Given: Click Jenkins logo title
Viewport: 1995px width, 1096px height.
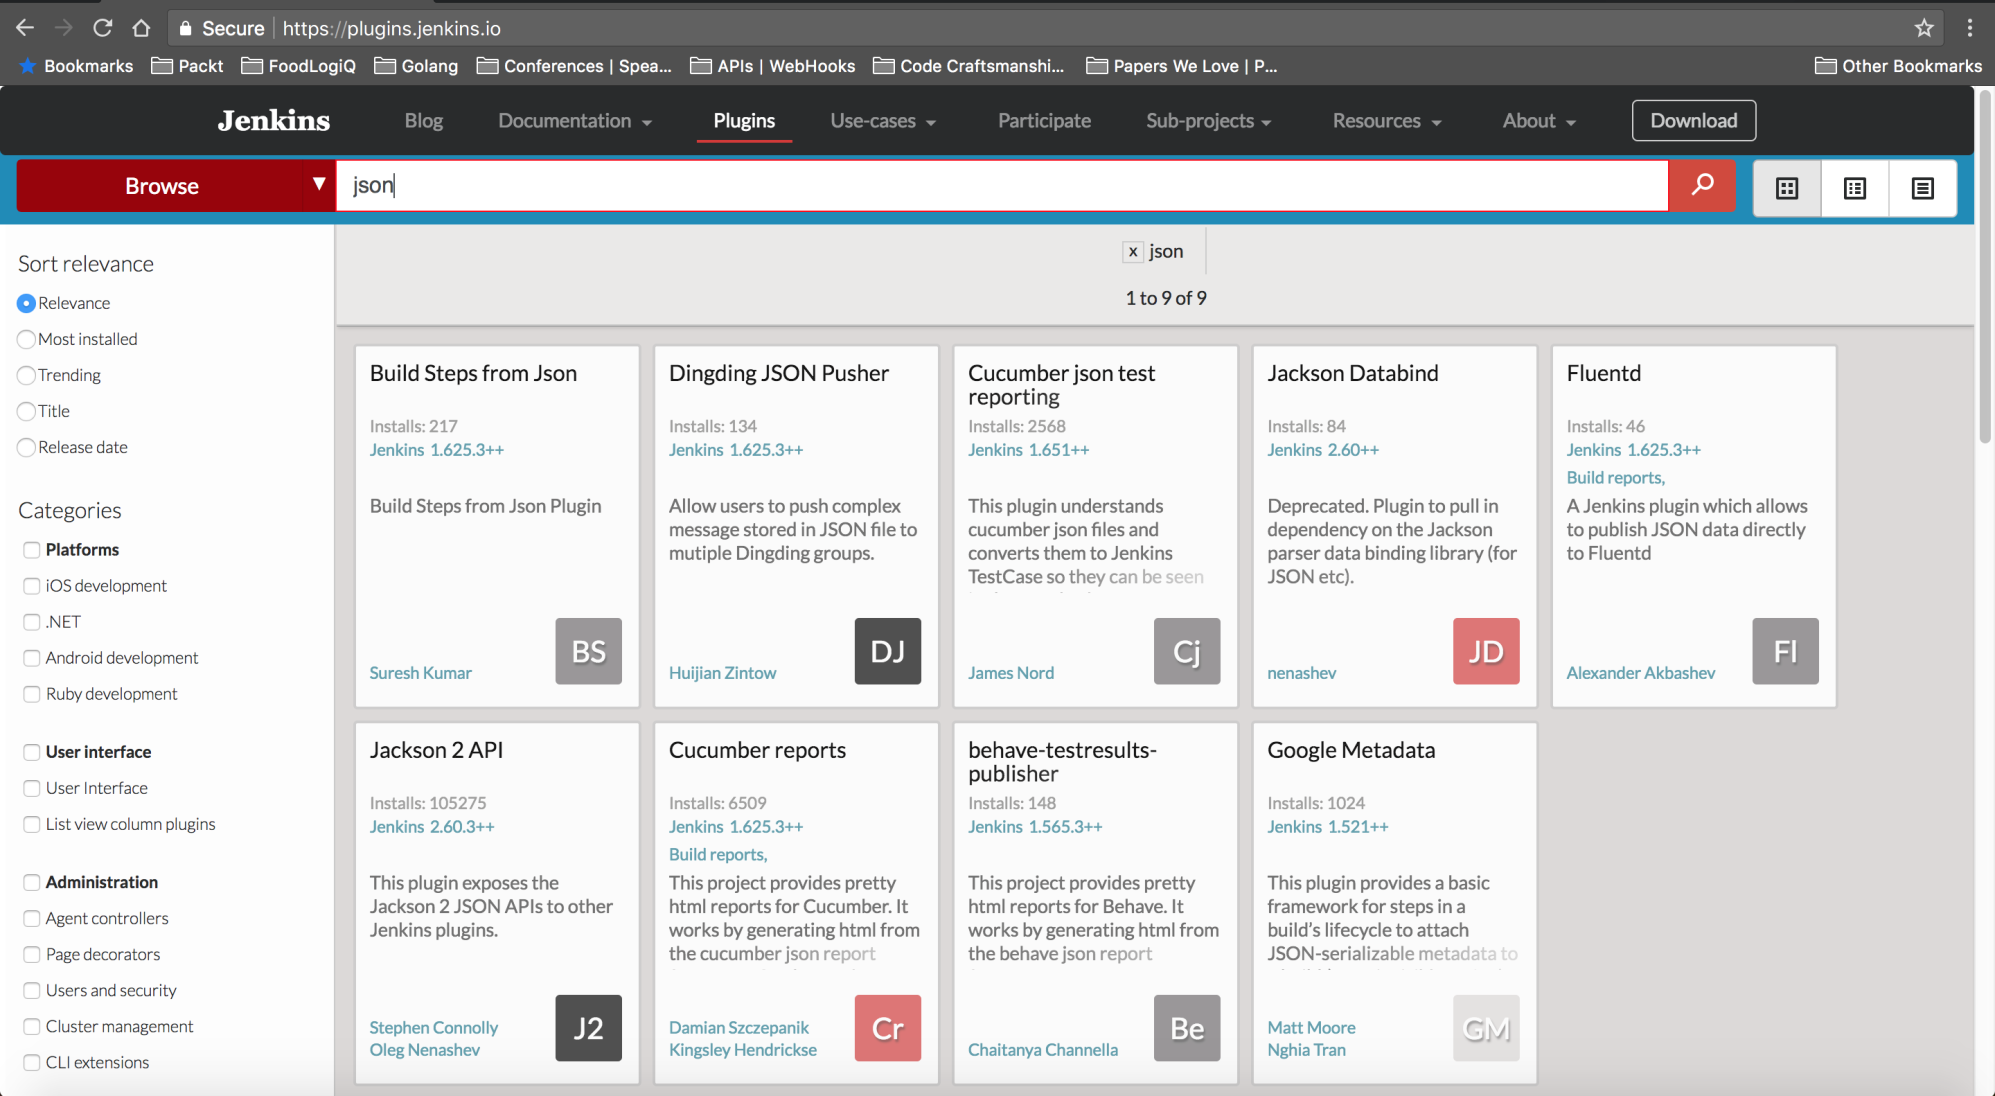Looking at the screenshot, I should coord(274,121).
